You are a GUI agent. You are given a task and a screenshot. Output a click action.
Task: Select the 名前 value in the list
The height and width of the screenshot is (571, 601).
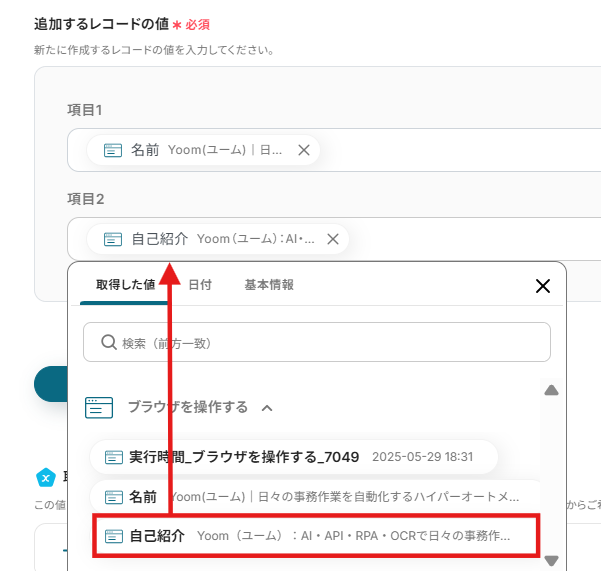tap(315, 497)
